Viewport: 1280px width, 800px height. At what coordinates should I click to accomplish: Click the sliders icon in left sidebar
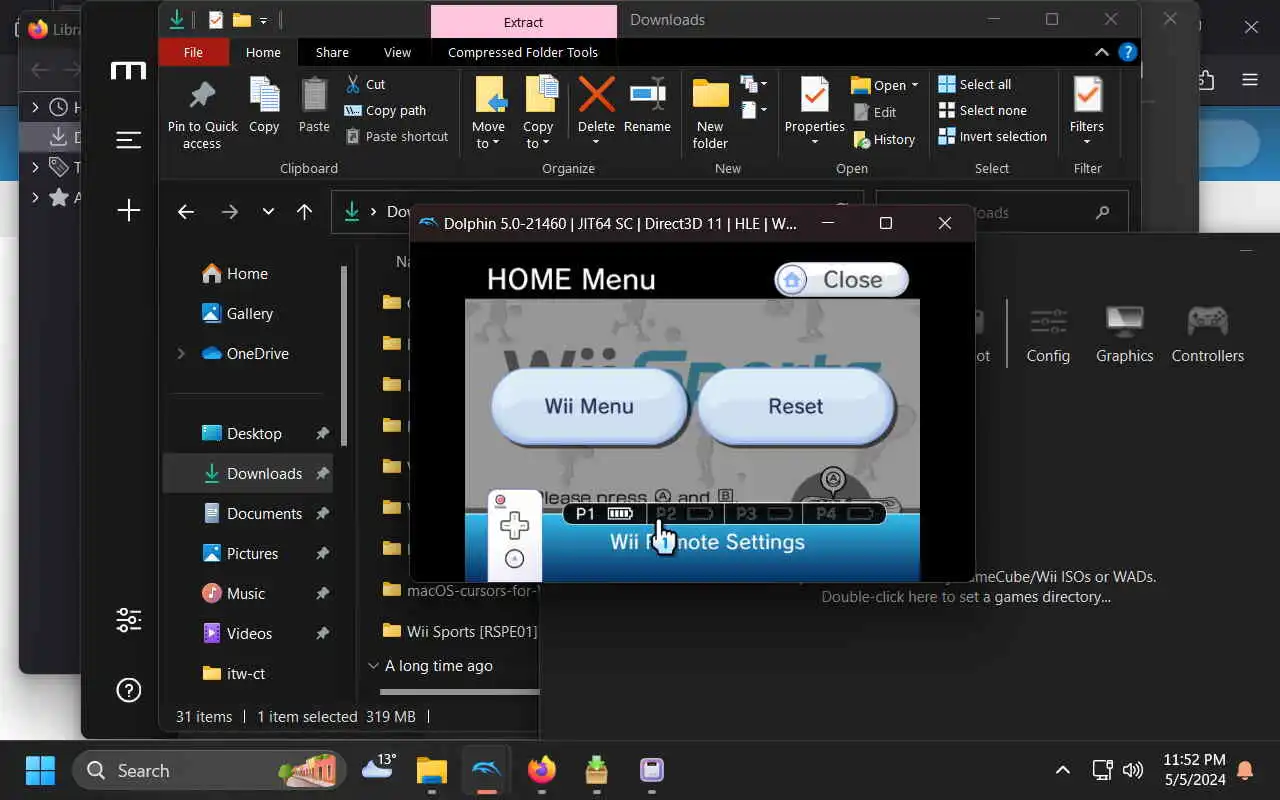coord(128,620)
